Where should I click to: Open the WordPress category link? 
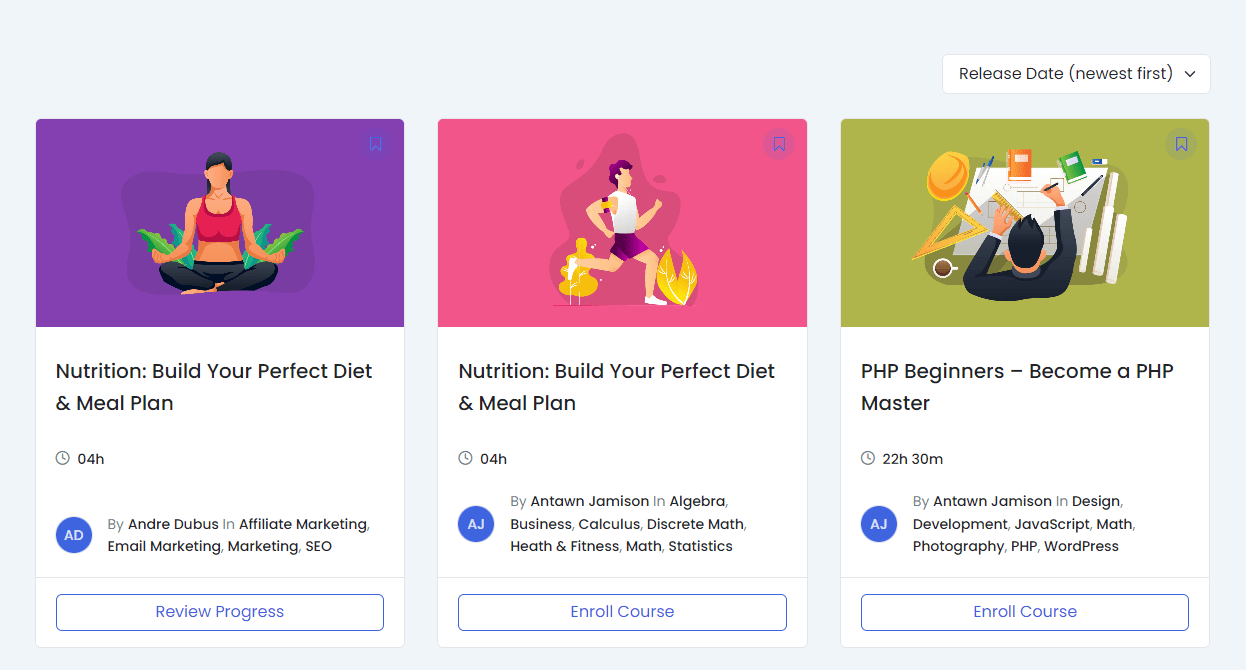click(1081, 546)
